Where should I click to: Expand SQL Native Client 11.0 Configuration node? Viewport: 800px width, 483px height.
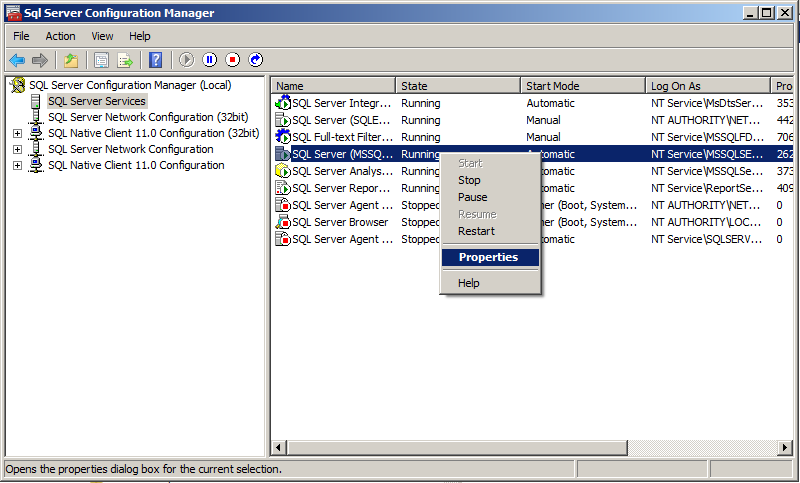17,165
